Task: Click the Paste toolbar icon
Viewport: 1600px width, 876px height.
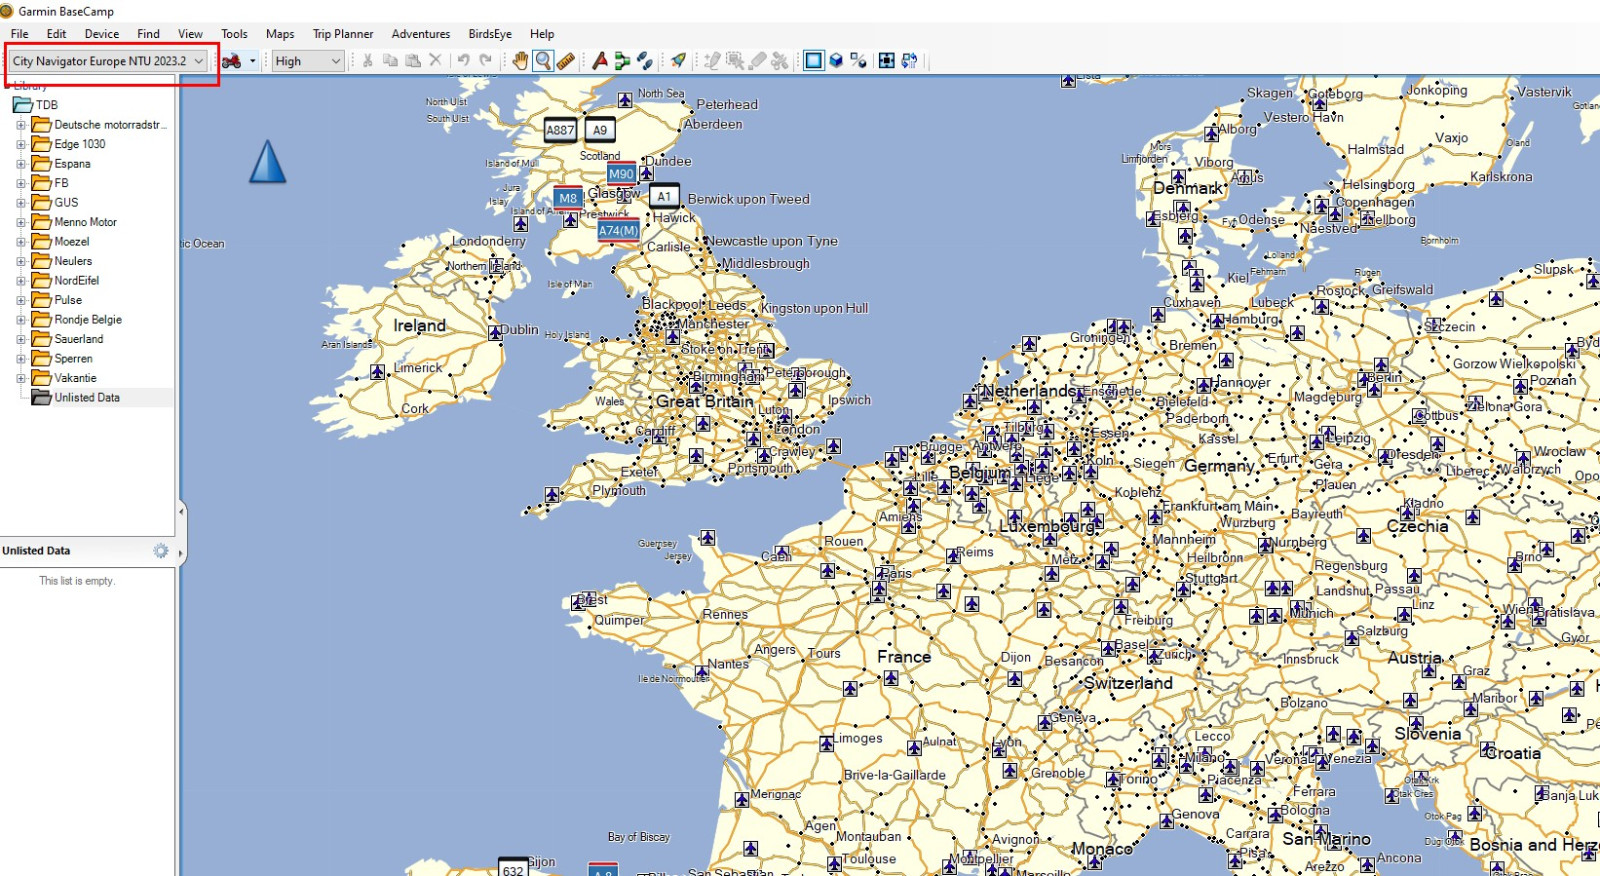Action: pos(413,61)
